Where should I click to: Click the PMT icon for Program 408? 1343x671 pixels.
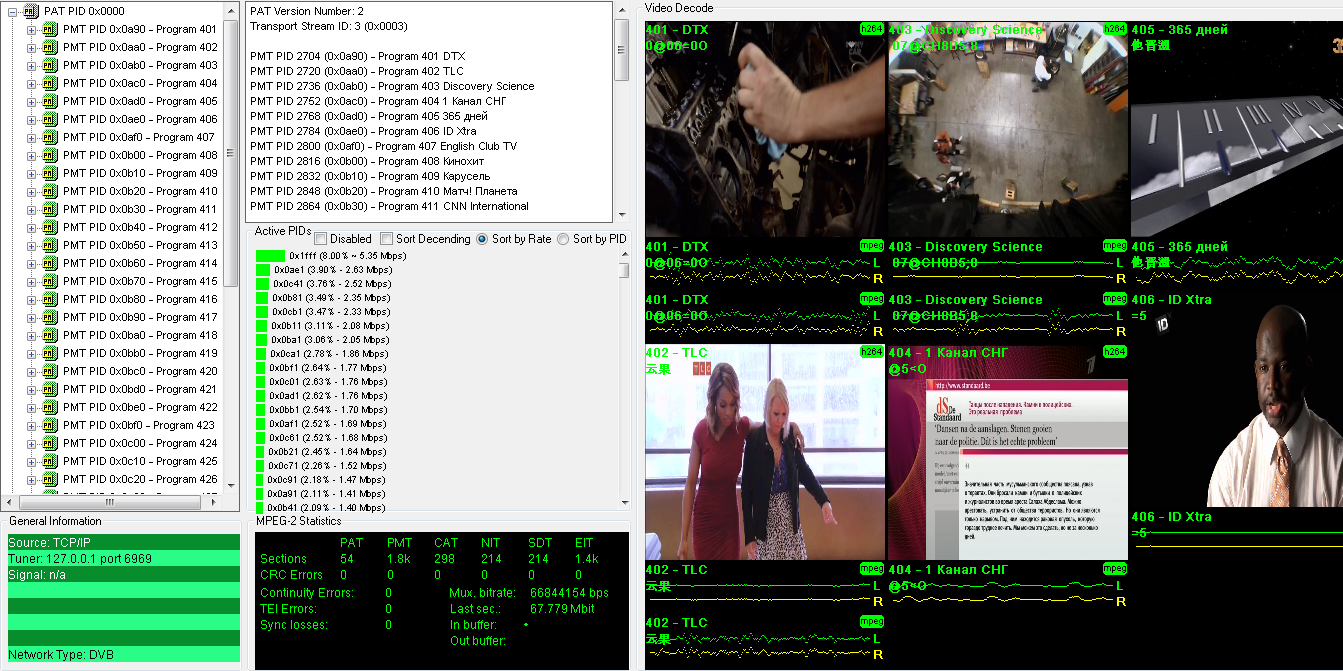coord(50,155)
